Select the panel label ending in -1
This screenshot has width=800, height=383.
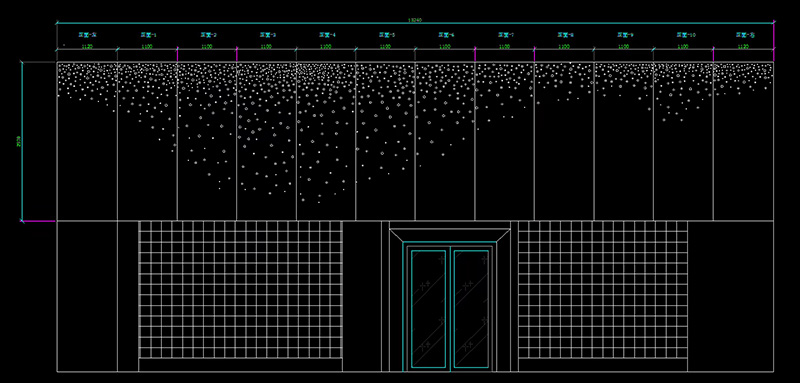point(148,35)
